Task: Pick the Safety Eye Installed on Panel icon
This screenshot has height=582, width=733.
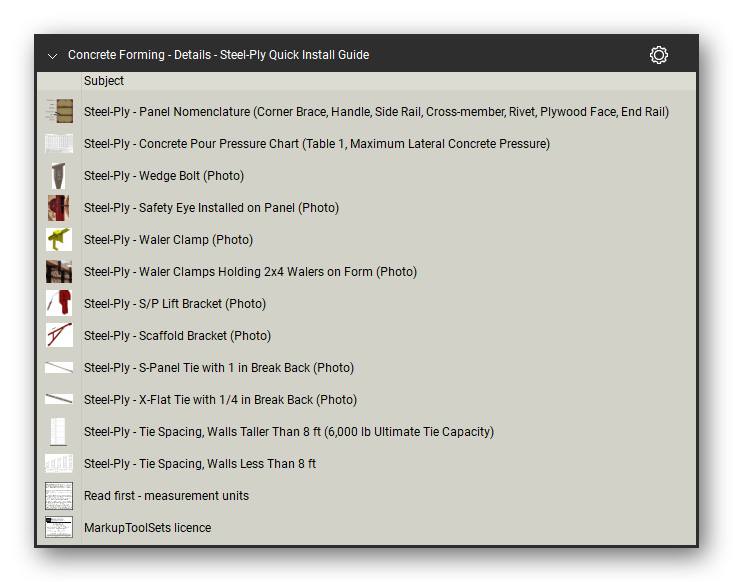Action: pos(58,208)
